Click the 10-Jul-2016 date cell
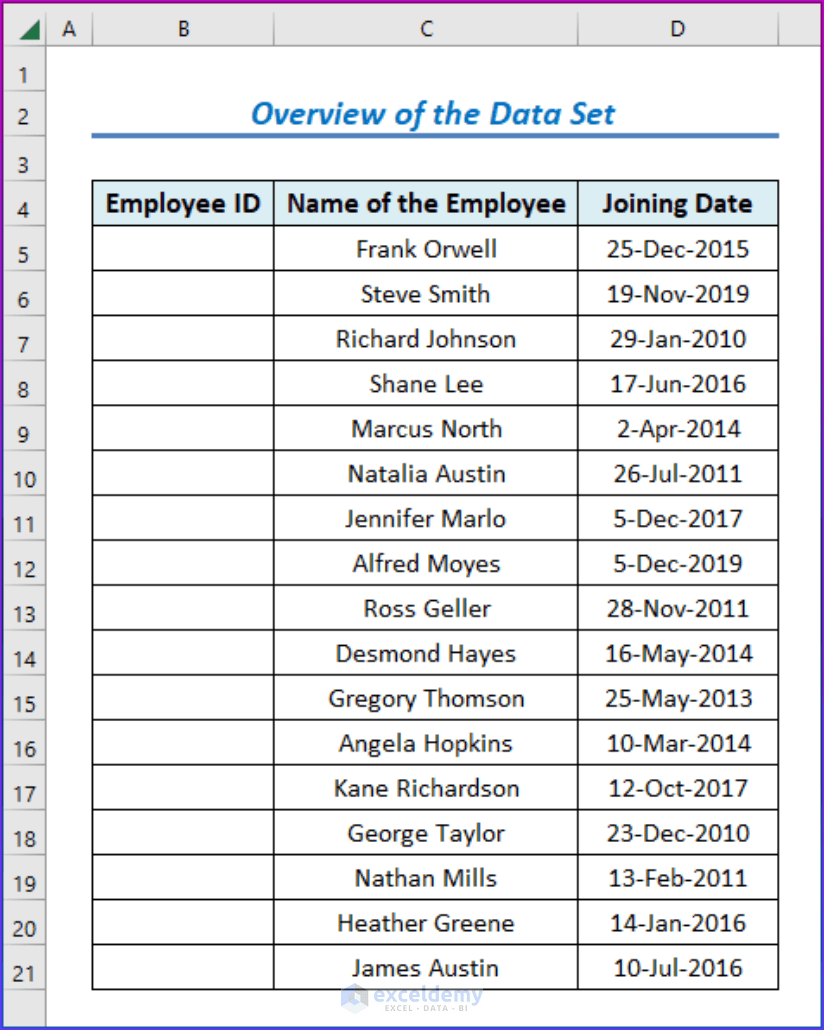 (677, 968)
